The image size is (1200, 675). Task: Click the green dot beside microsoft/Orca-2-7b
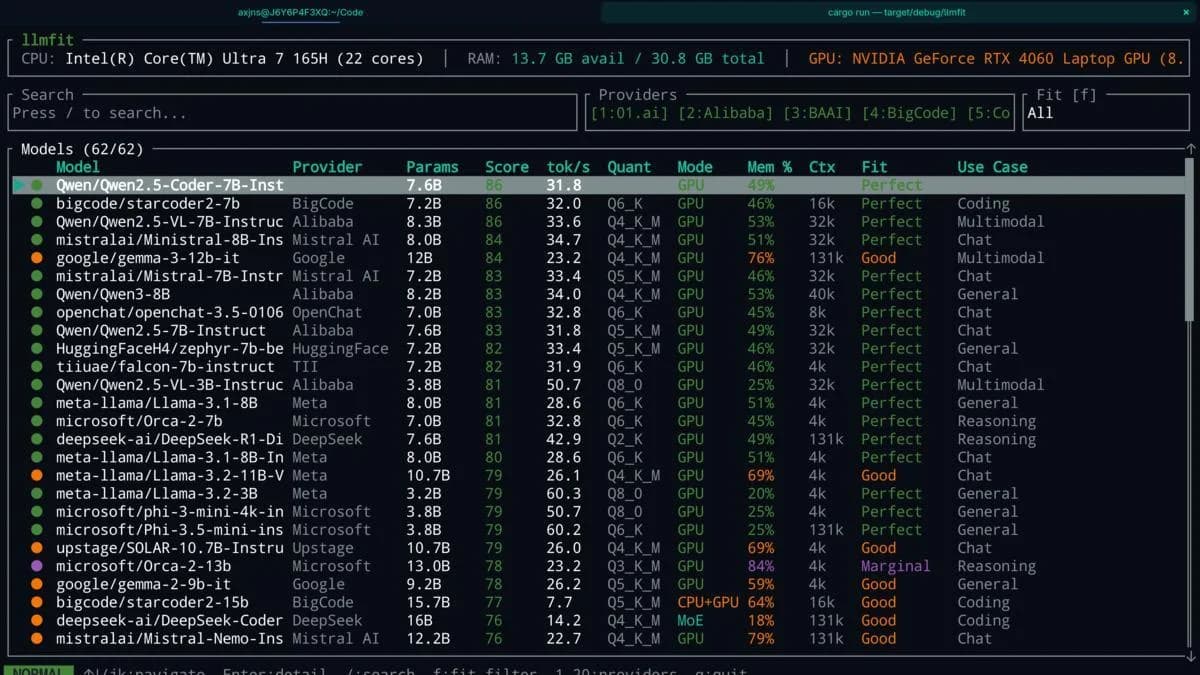point(37,421)
